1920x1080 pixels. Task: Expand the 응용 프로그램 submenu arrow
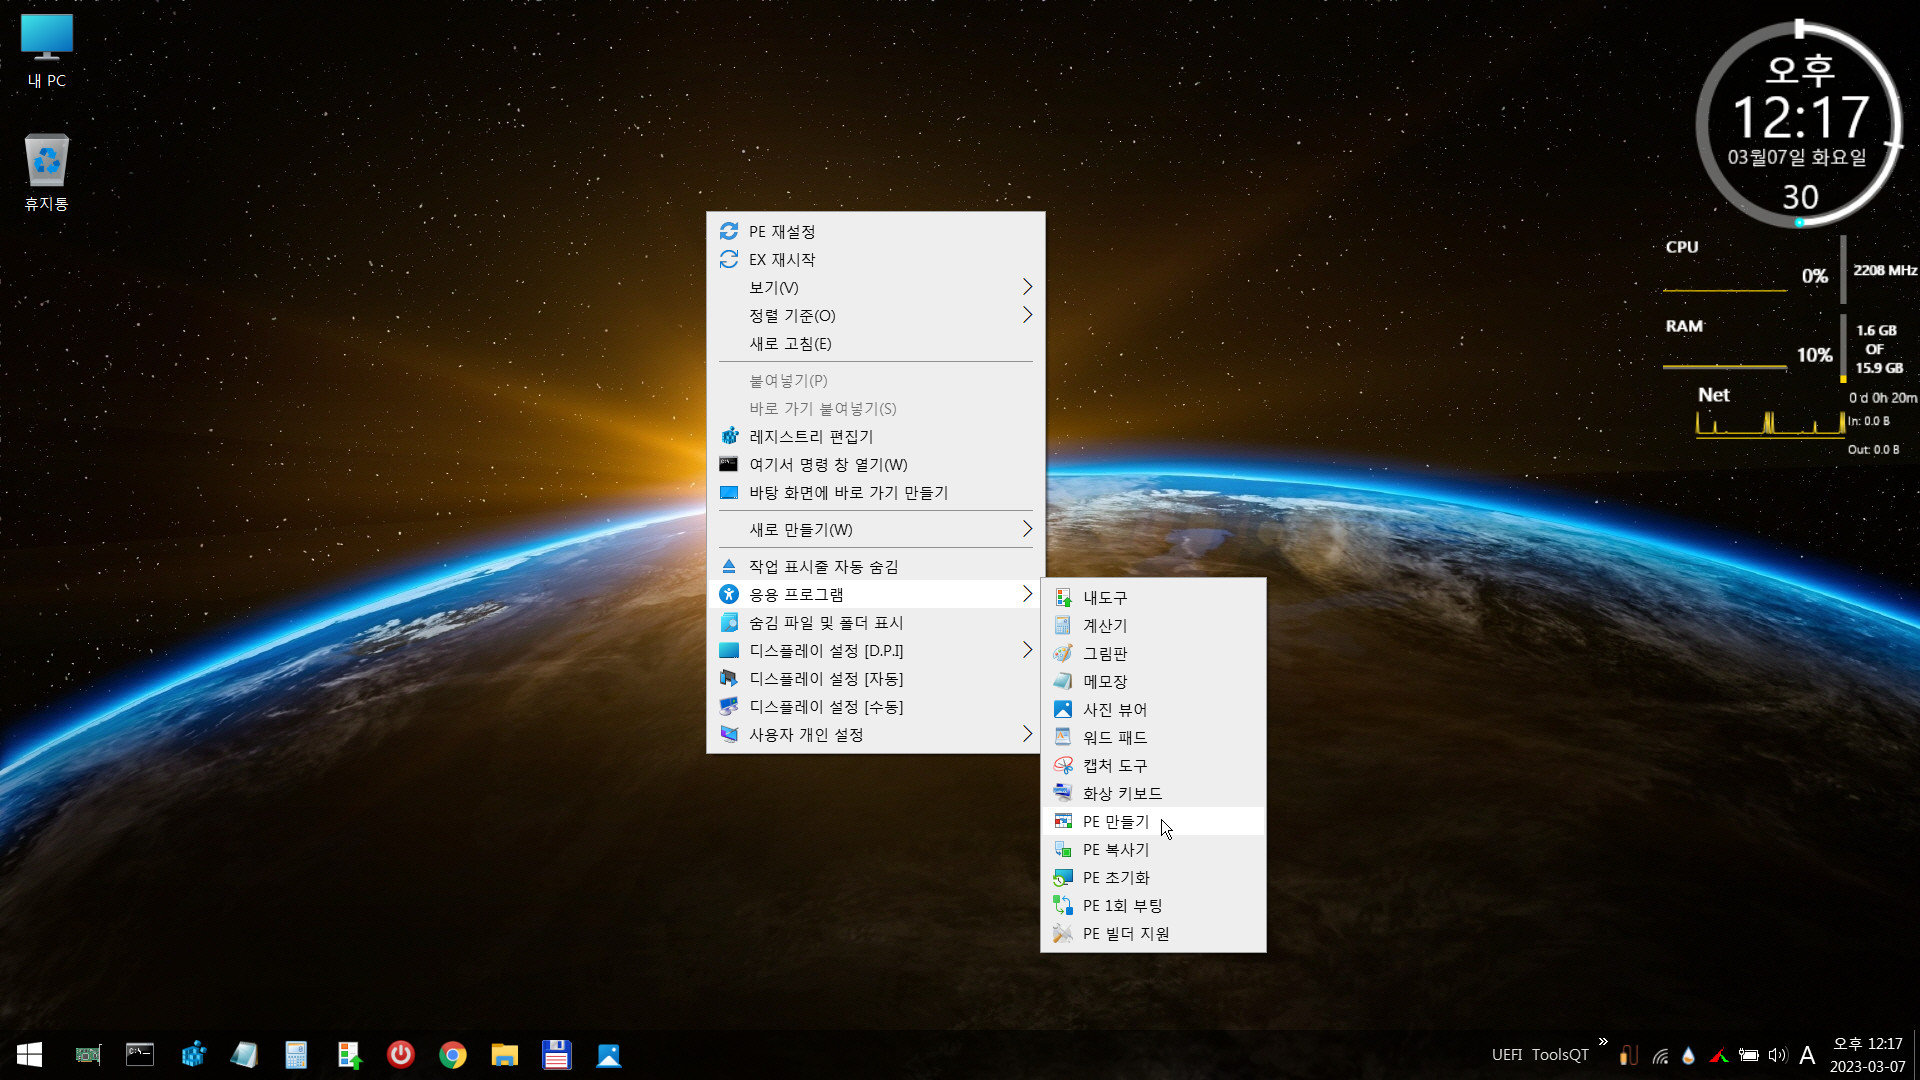click(1027, 594)
